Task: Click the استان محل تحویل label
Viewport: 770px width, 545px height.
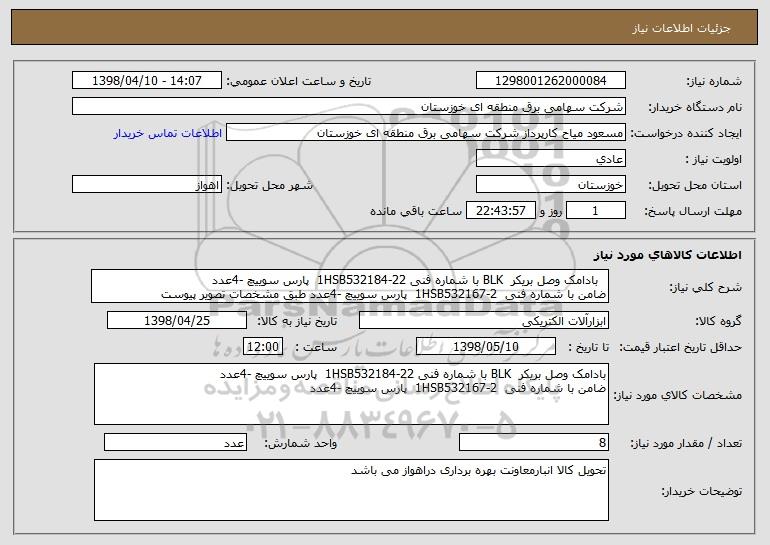Action: pos(695,186)
